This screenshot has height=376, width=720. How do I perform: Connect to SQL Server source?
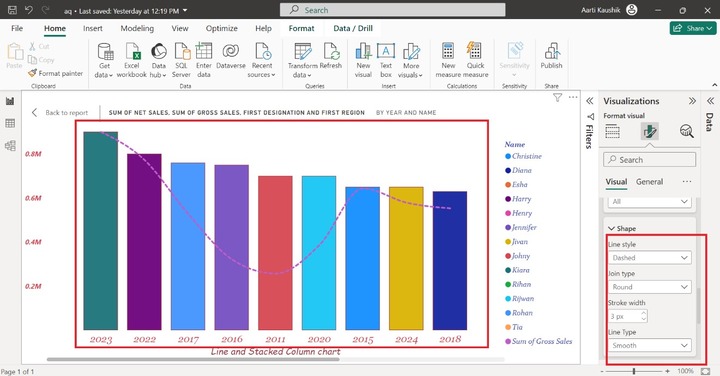click(181, 60)
